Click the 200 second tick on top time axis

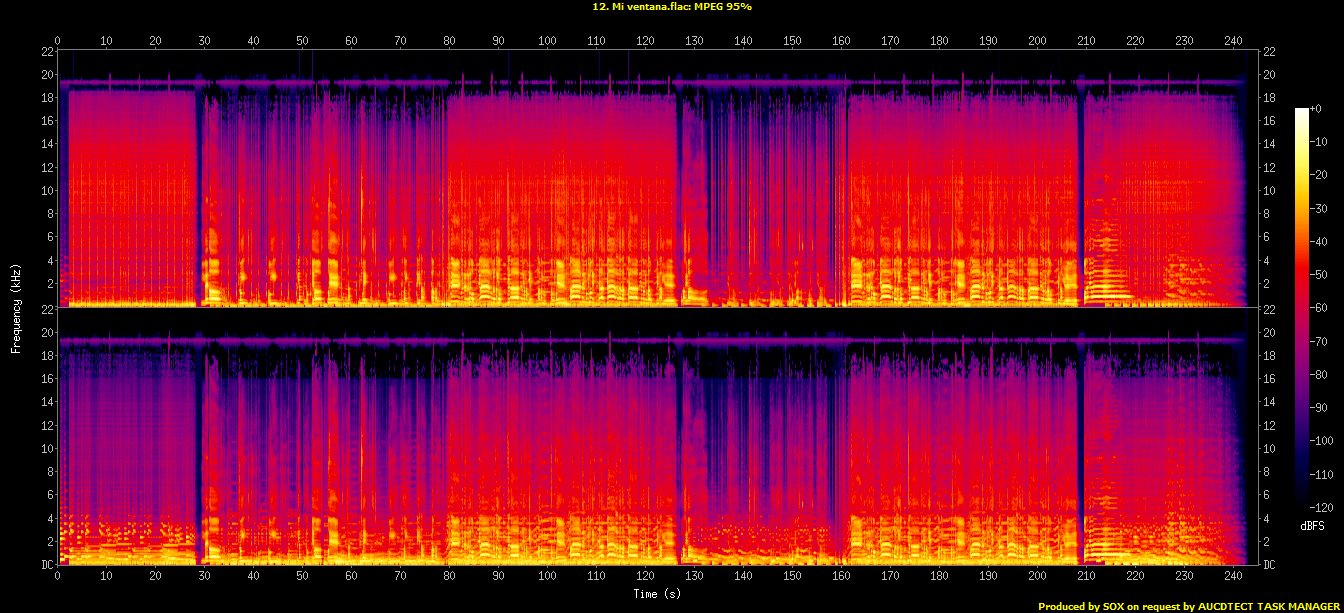1037,41
